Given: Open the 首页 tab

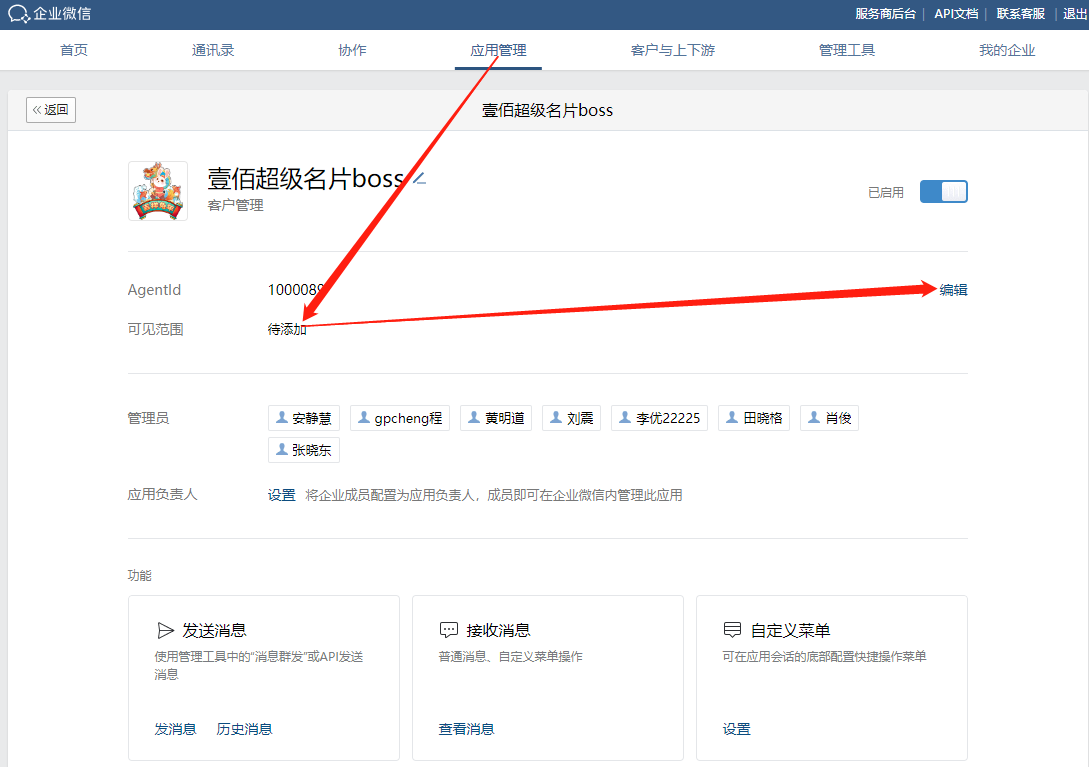Looking at the screenshot, I should pyautogui.click(x=74, y=50).
